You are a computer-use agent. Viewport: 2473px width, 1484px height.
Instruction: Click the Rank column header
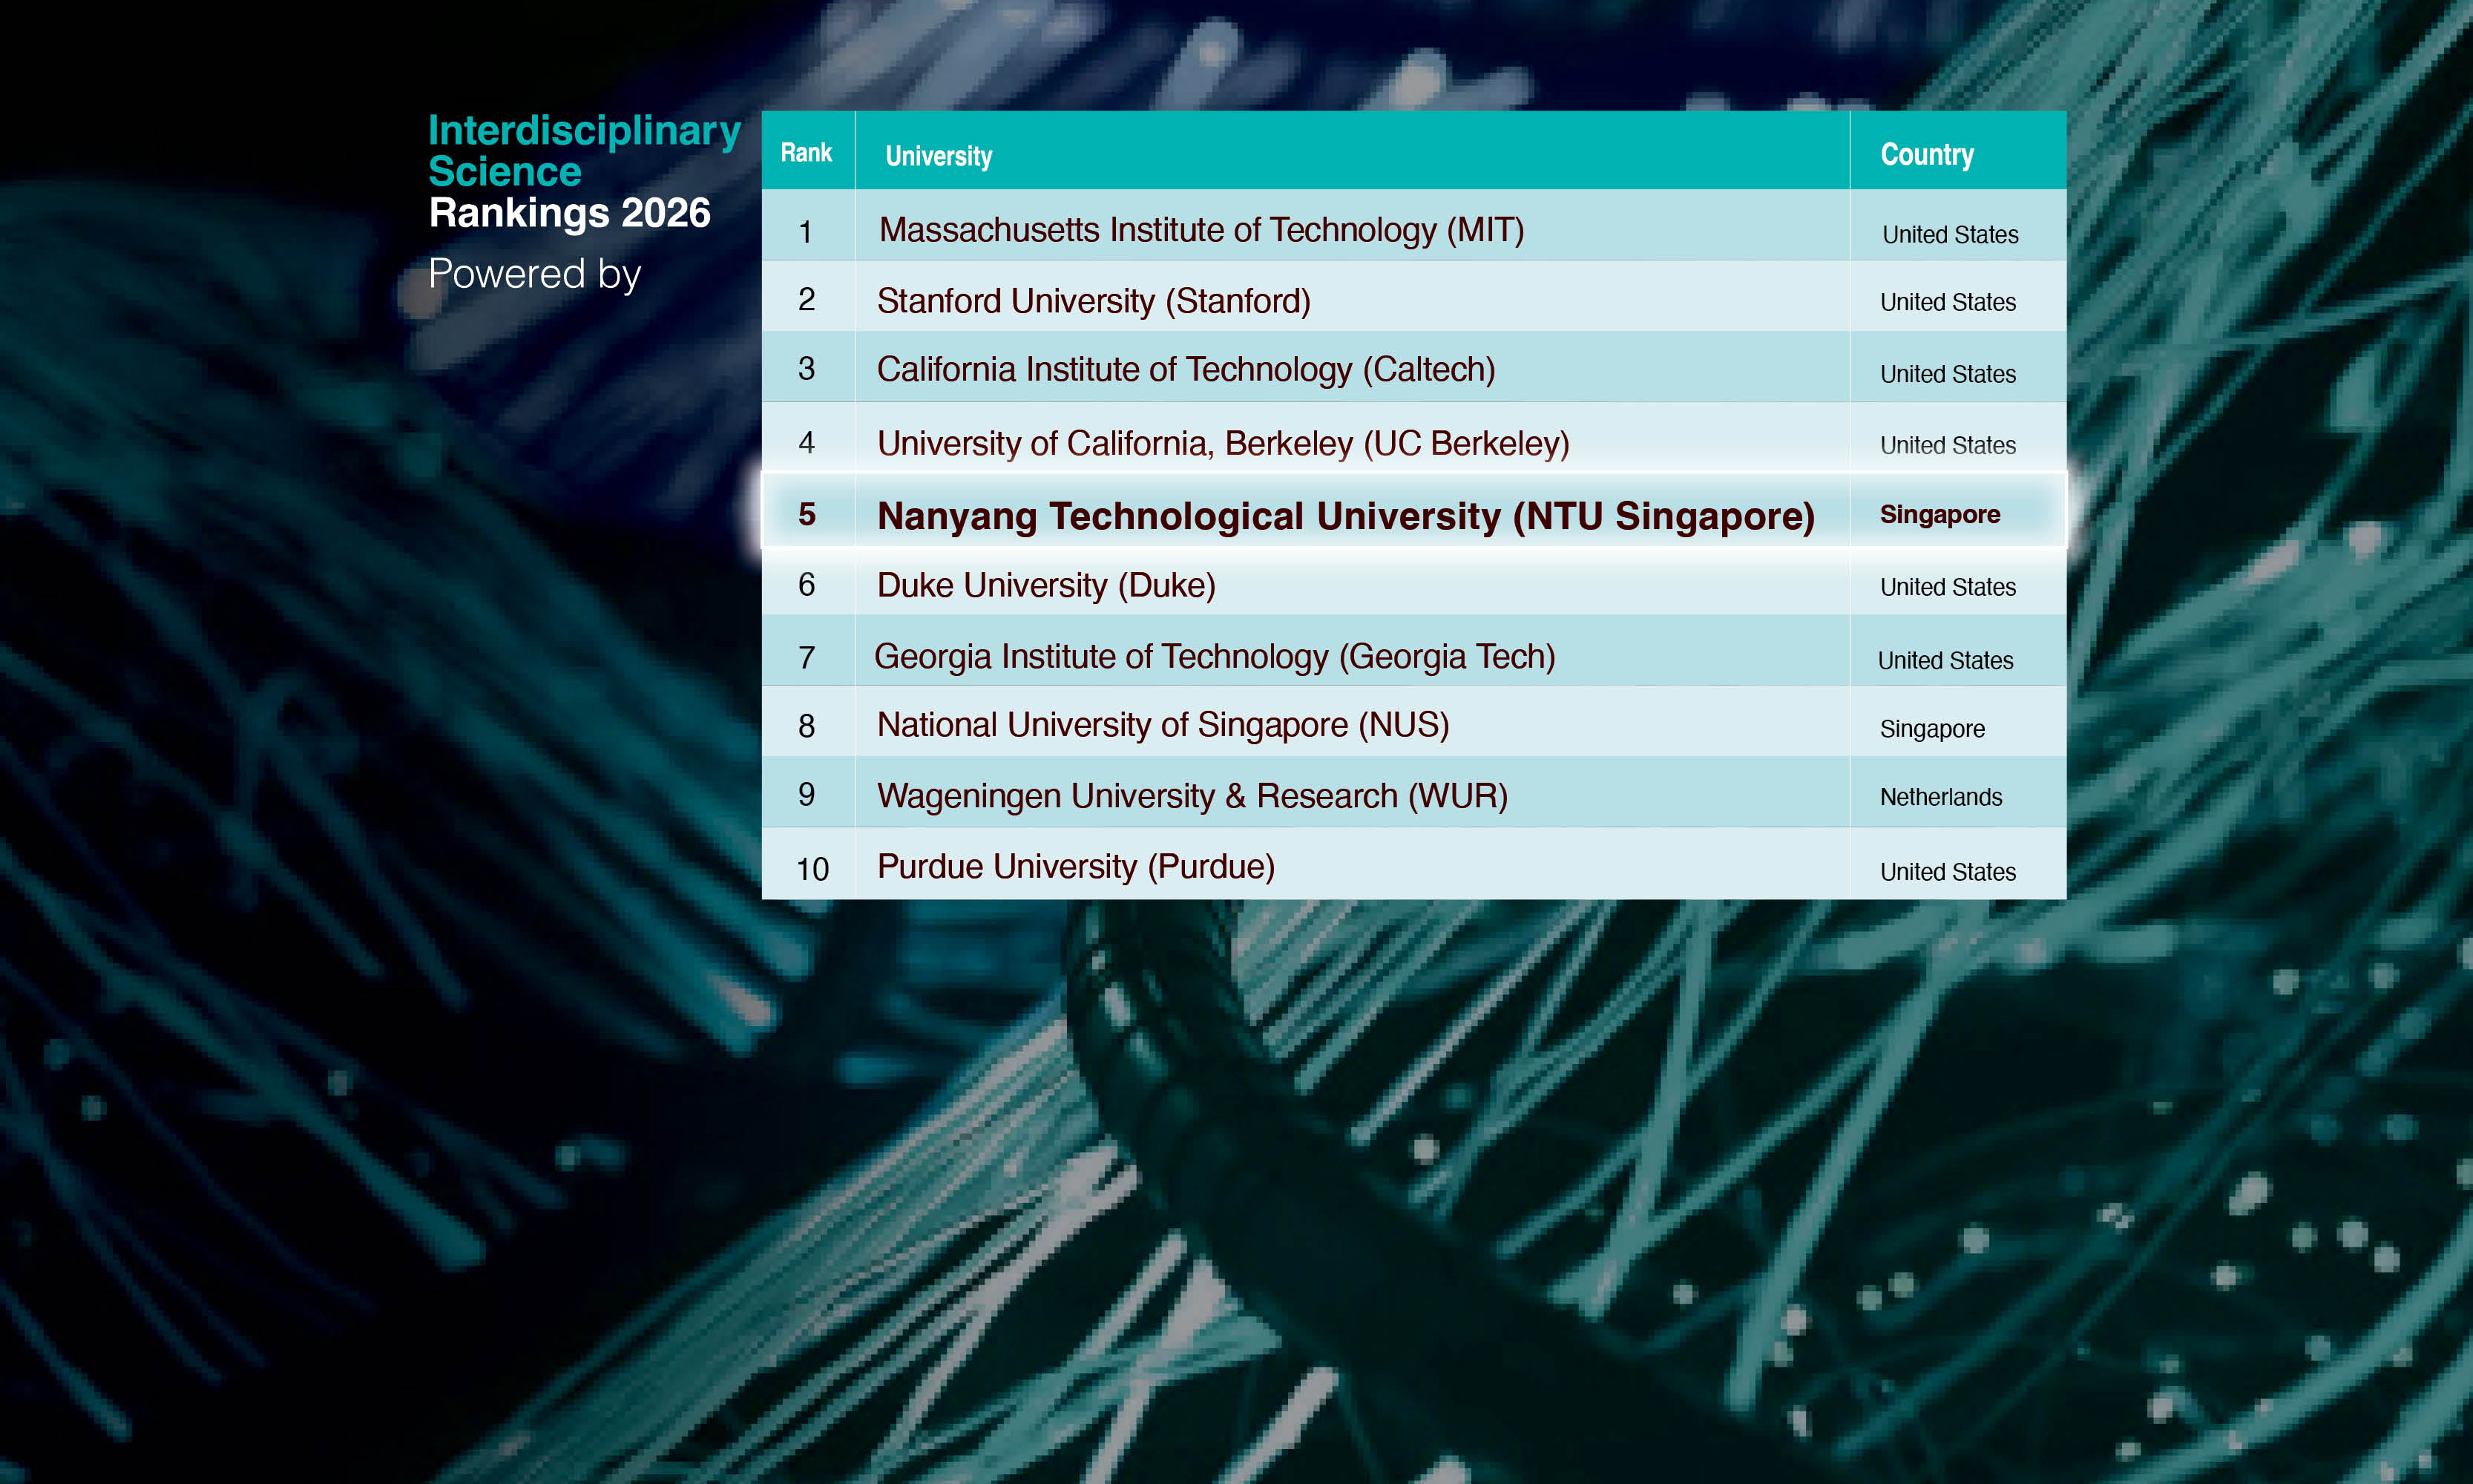pyautogui.click(x=806, y=153)
